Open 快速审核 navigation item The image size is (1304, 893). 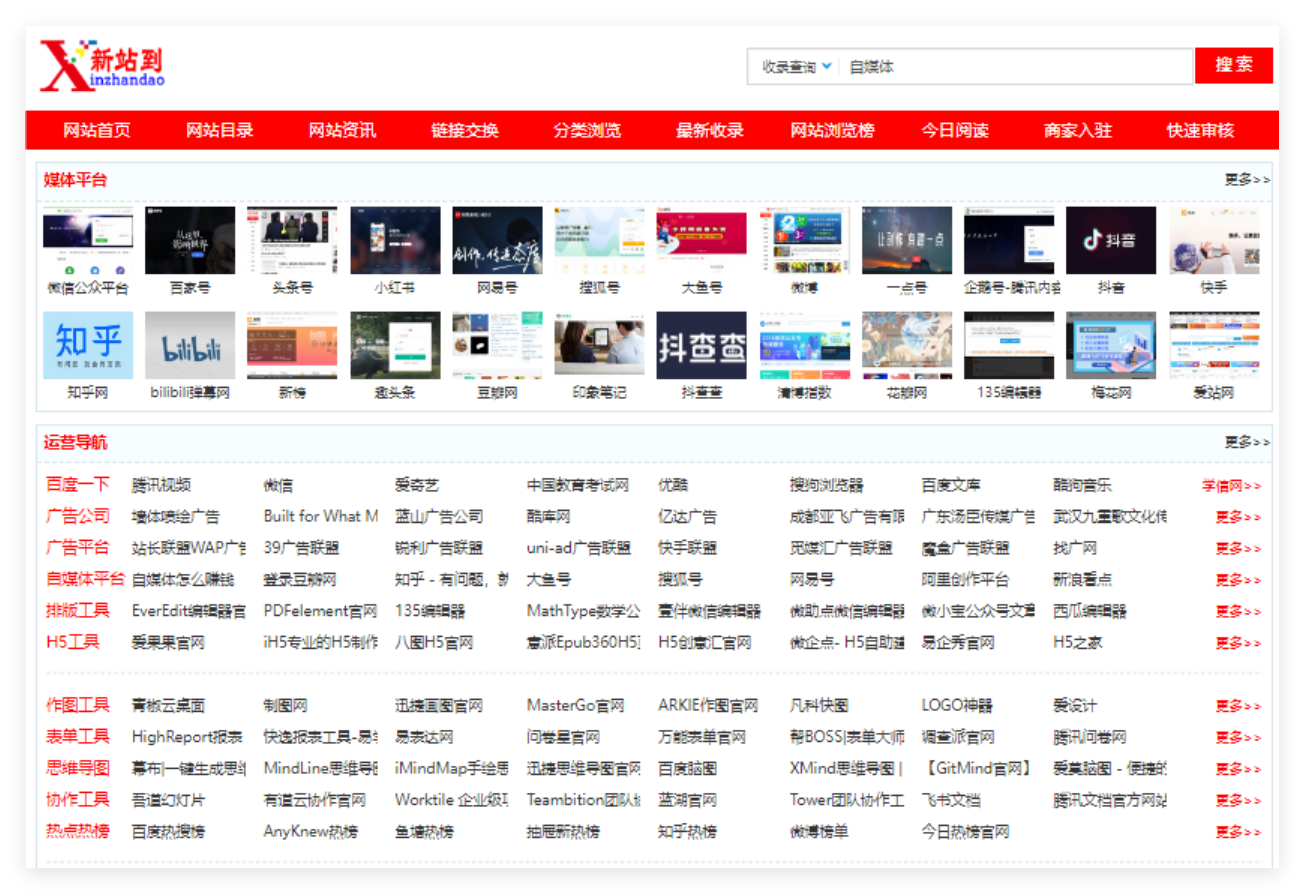coord(1200,130)
